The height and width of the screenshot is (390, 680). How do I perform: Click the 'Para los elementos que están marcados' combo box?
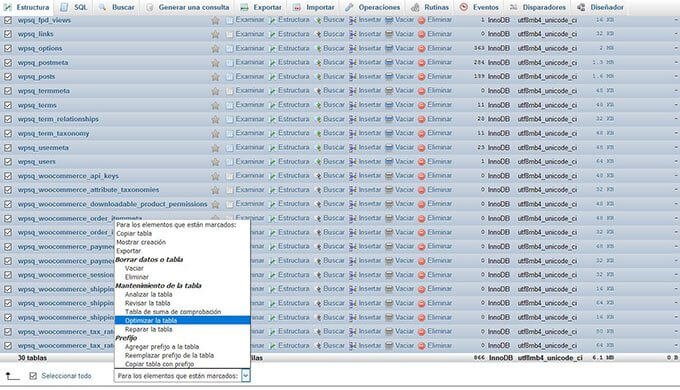(x=182, y=376)
